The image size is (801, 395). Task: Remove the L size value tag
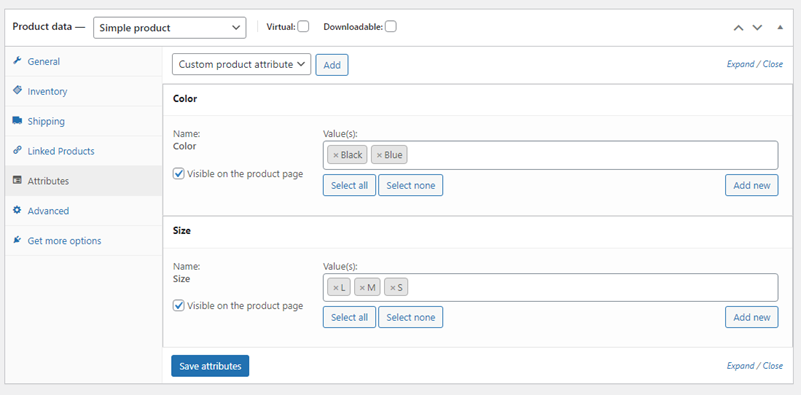click(x=336, y=288)
